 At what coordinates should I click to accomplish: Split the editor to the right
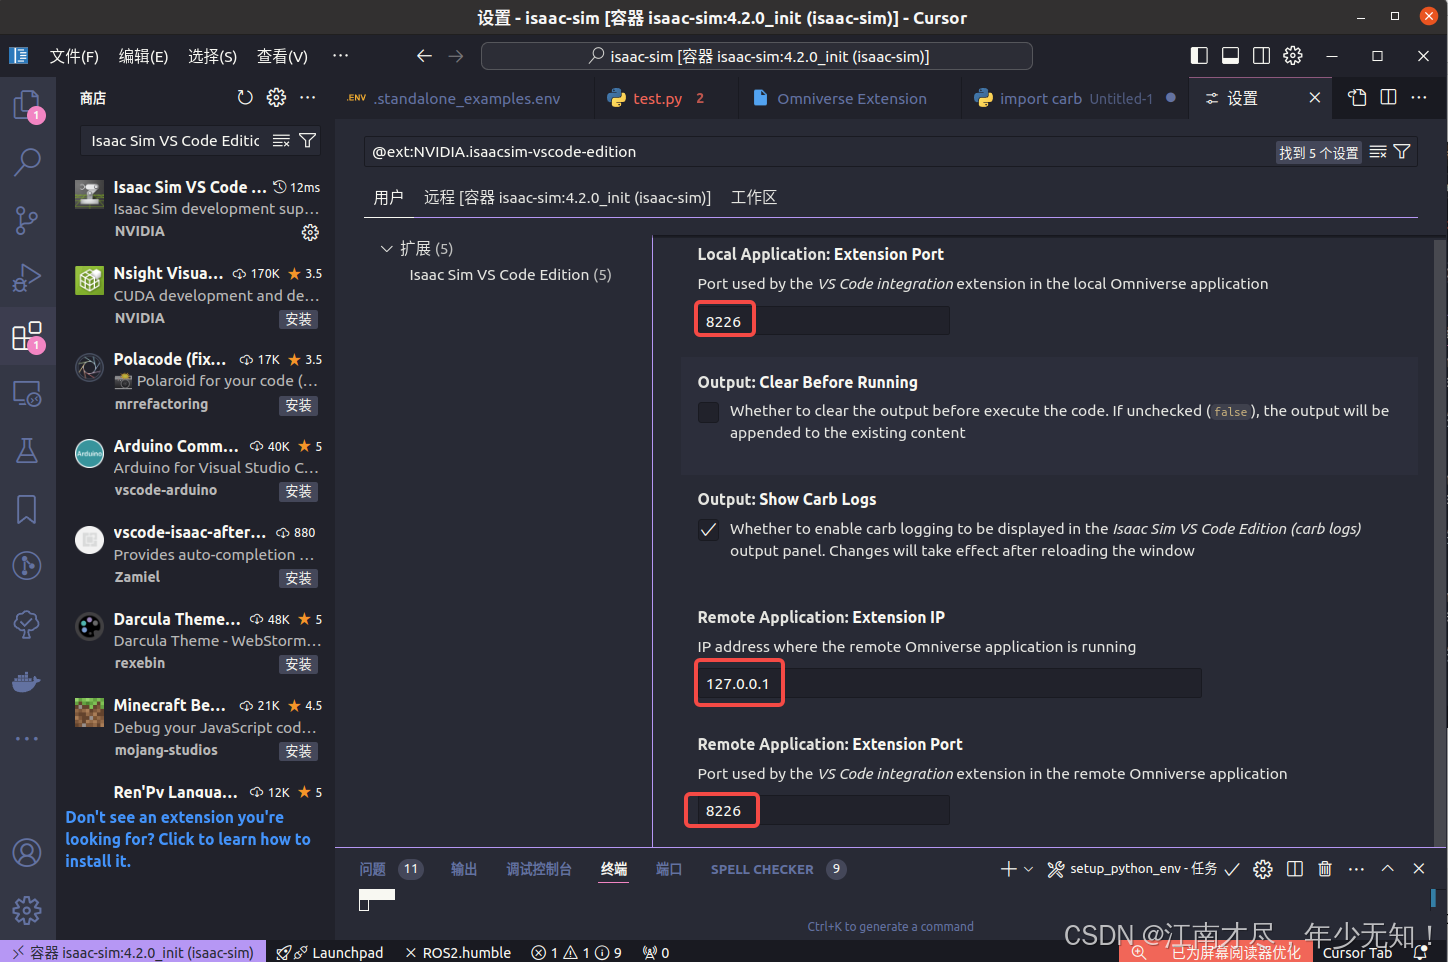[x=1388, y=97]
